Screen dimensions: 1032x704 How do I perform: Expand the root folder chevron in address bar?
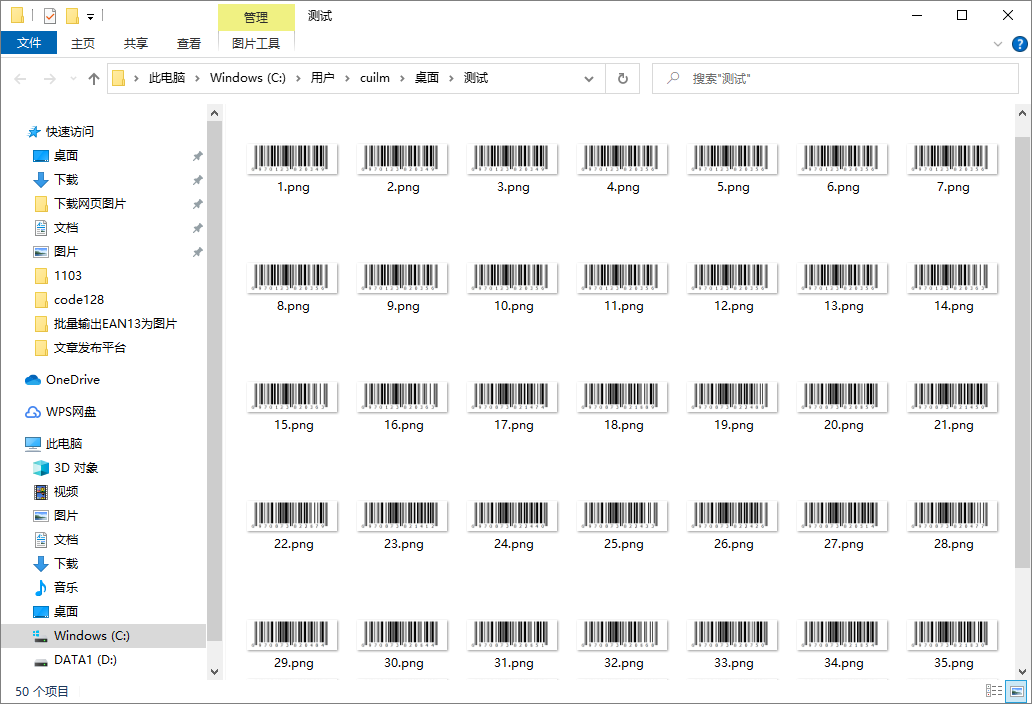click(x=136, y=78)
